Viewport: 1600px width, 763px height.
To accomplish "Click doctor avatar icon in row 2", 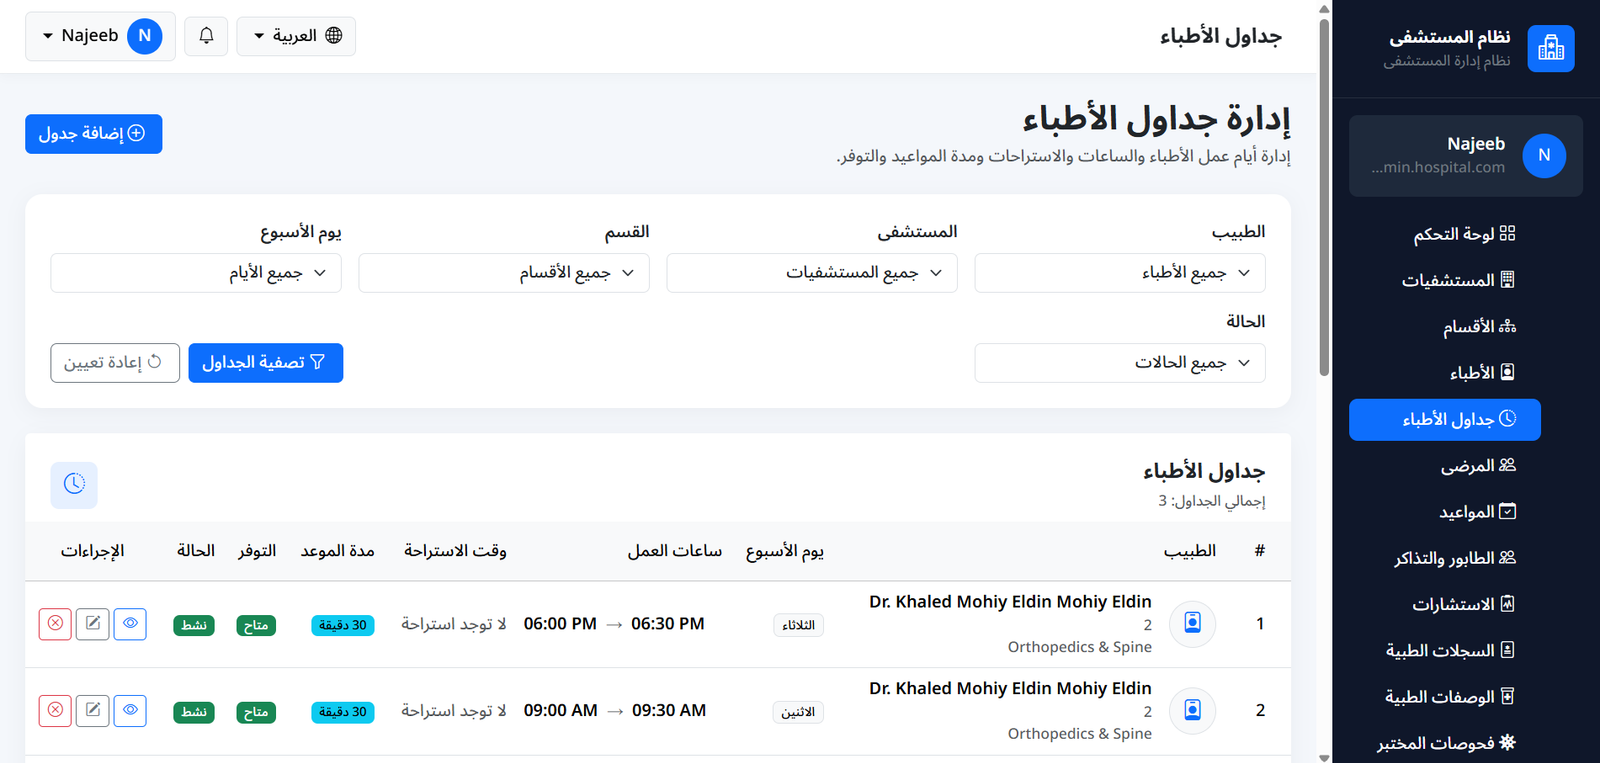I will pyautogui.click(x=1192, y=711).
